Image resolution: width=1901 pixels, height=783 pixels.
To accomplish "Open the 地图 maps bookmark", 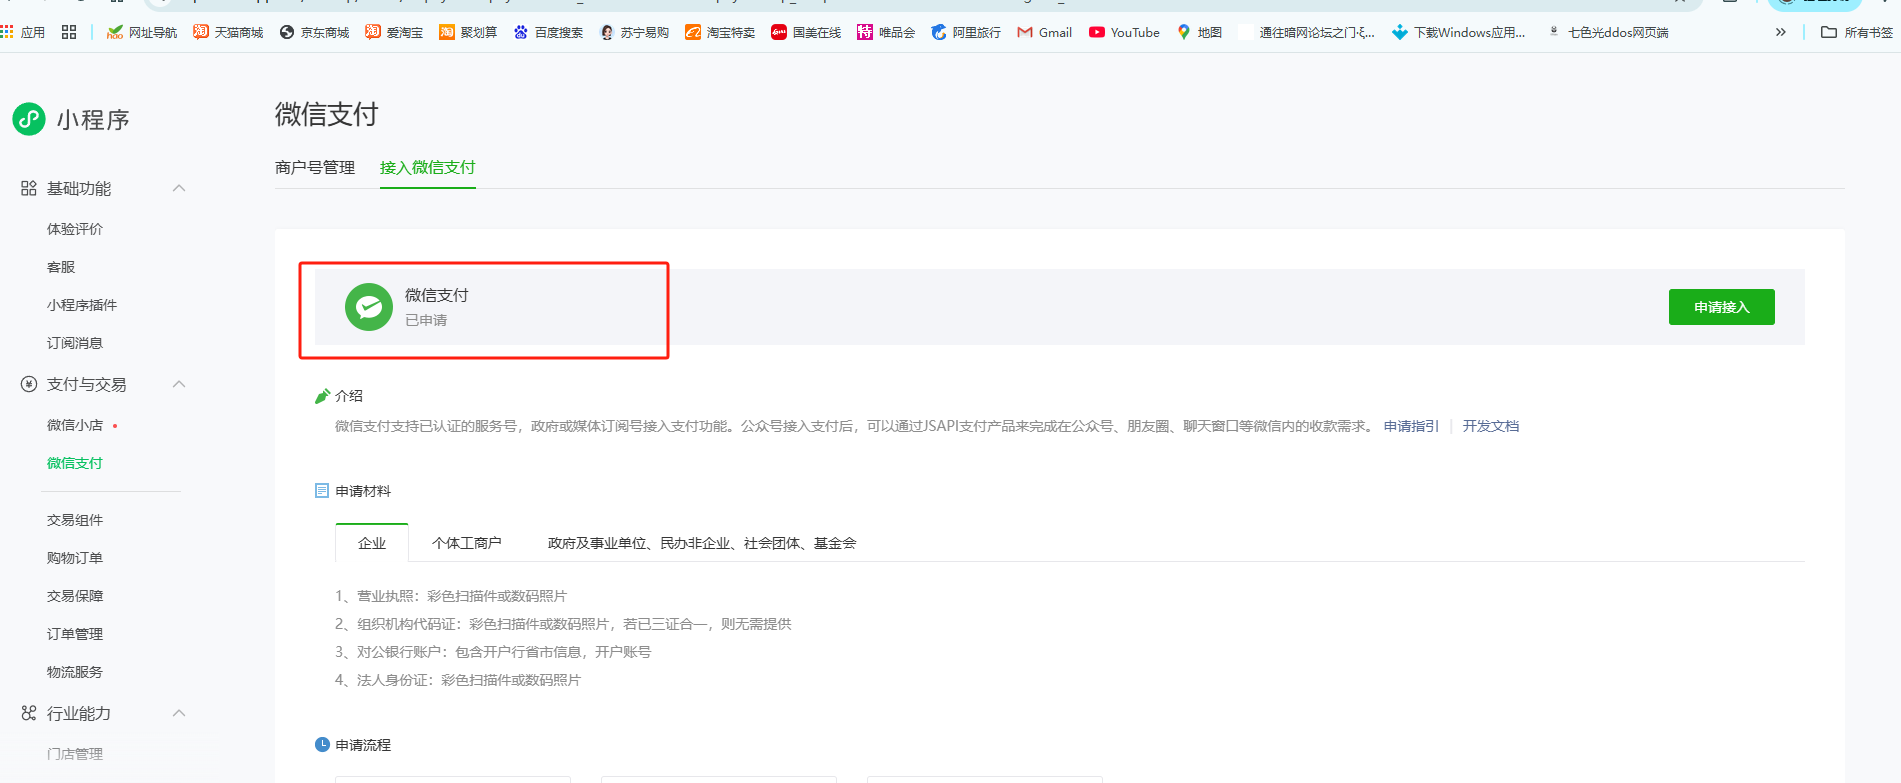I will point(1200,32).
